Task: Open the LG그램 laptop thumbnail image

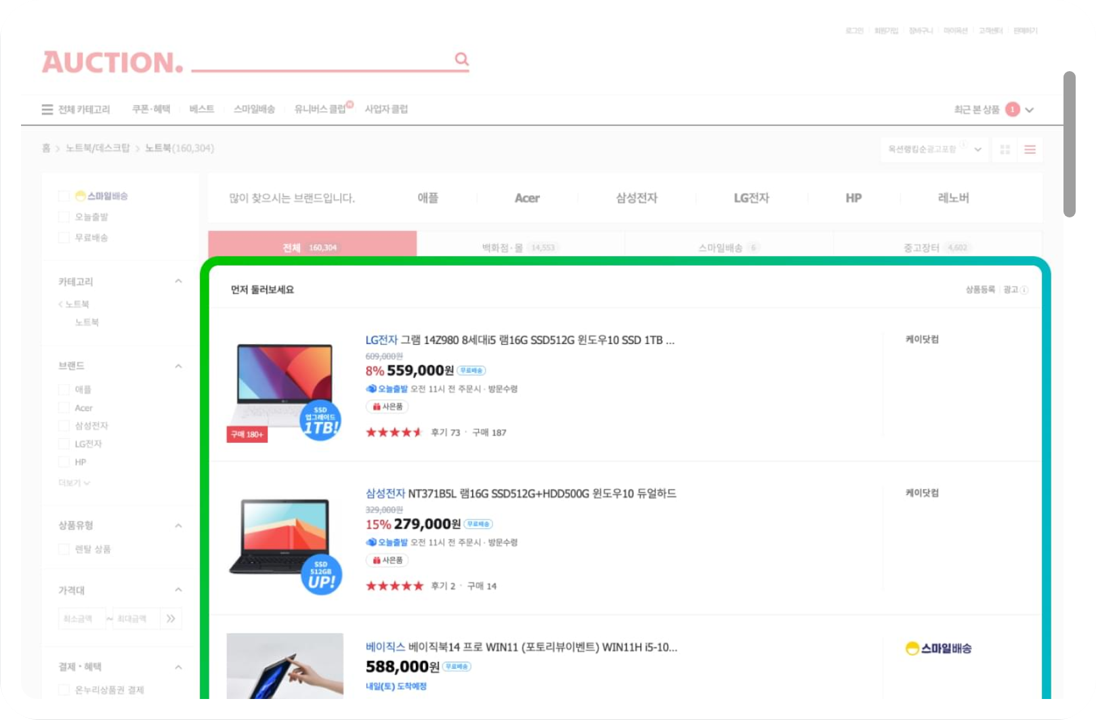Action: [x=284, y=391]
